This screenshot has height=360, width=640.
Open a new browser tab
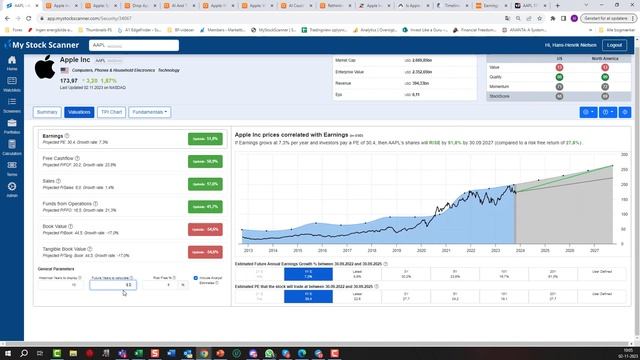558,6
